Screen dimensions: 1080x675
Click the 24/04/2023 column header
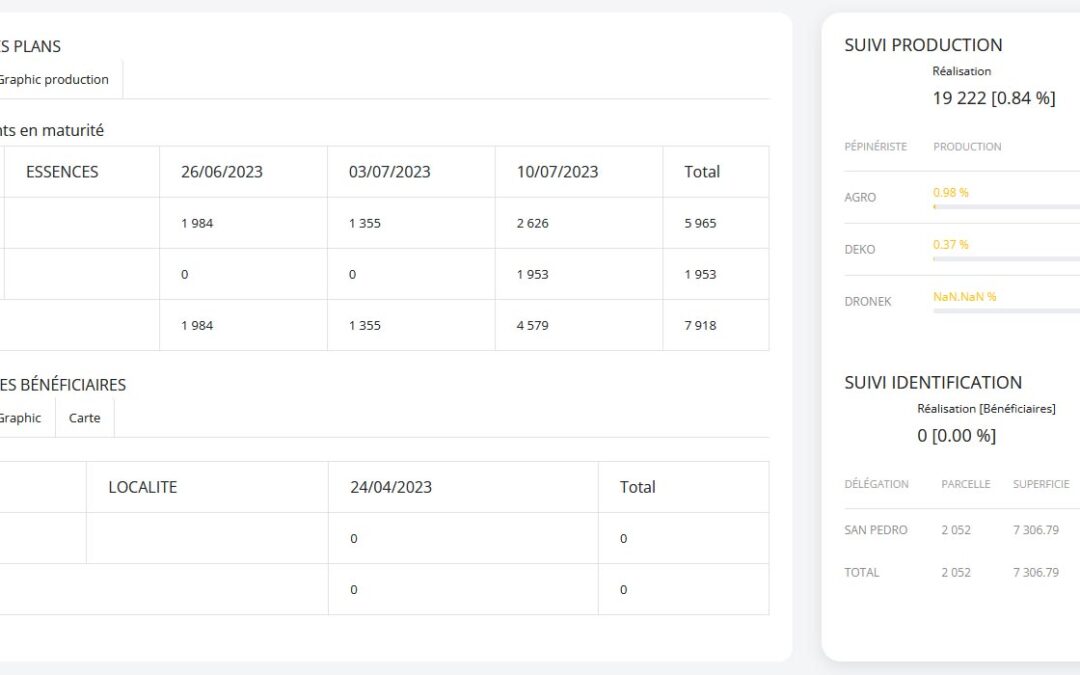[x=391, y=487]
